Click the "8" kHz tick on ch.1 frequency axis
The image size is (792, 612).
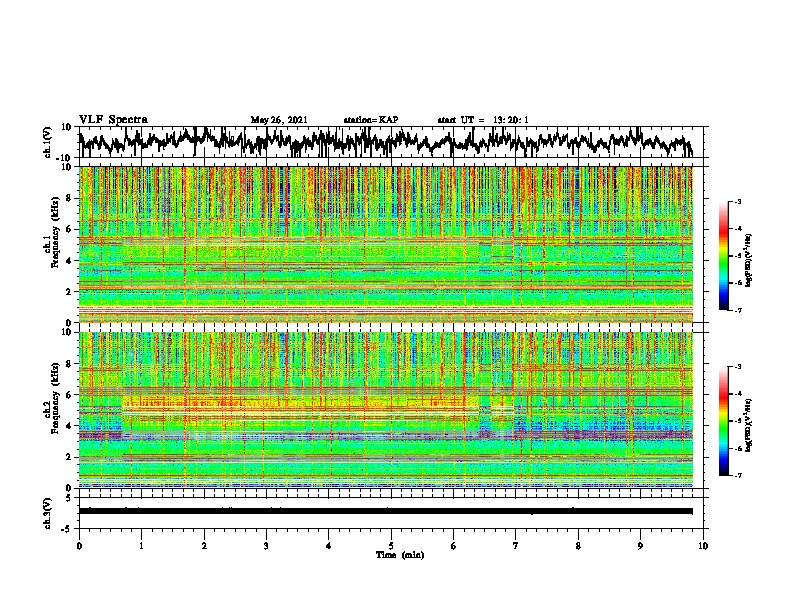tap(69, 198)
